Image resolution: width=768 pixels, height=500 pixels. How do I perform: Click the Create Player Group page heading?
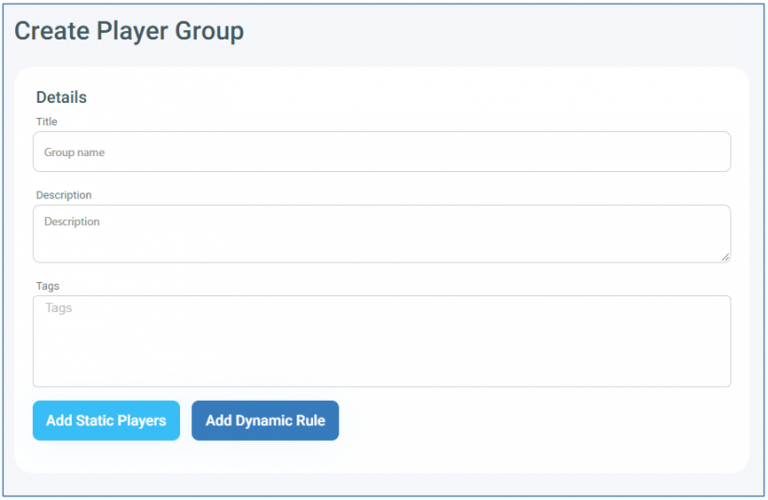click(129, 31)
